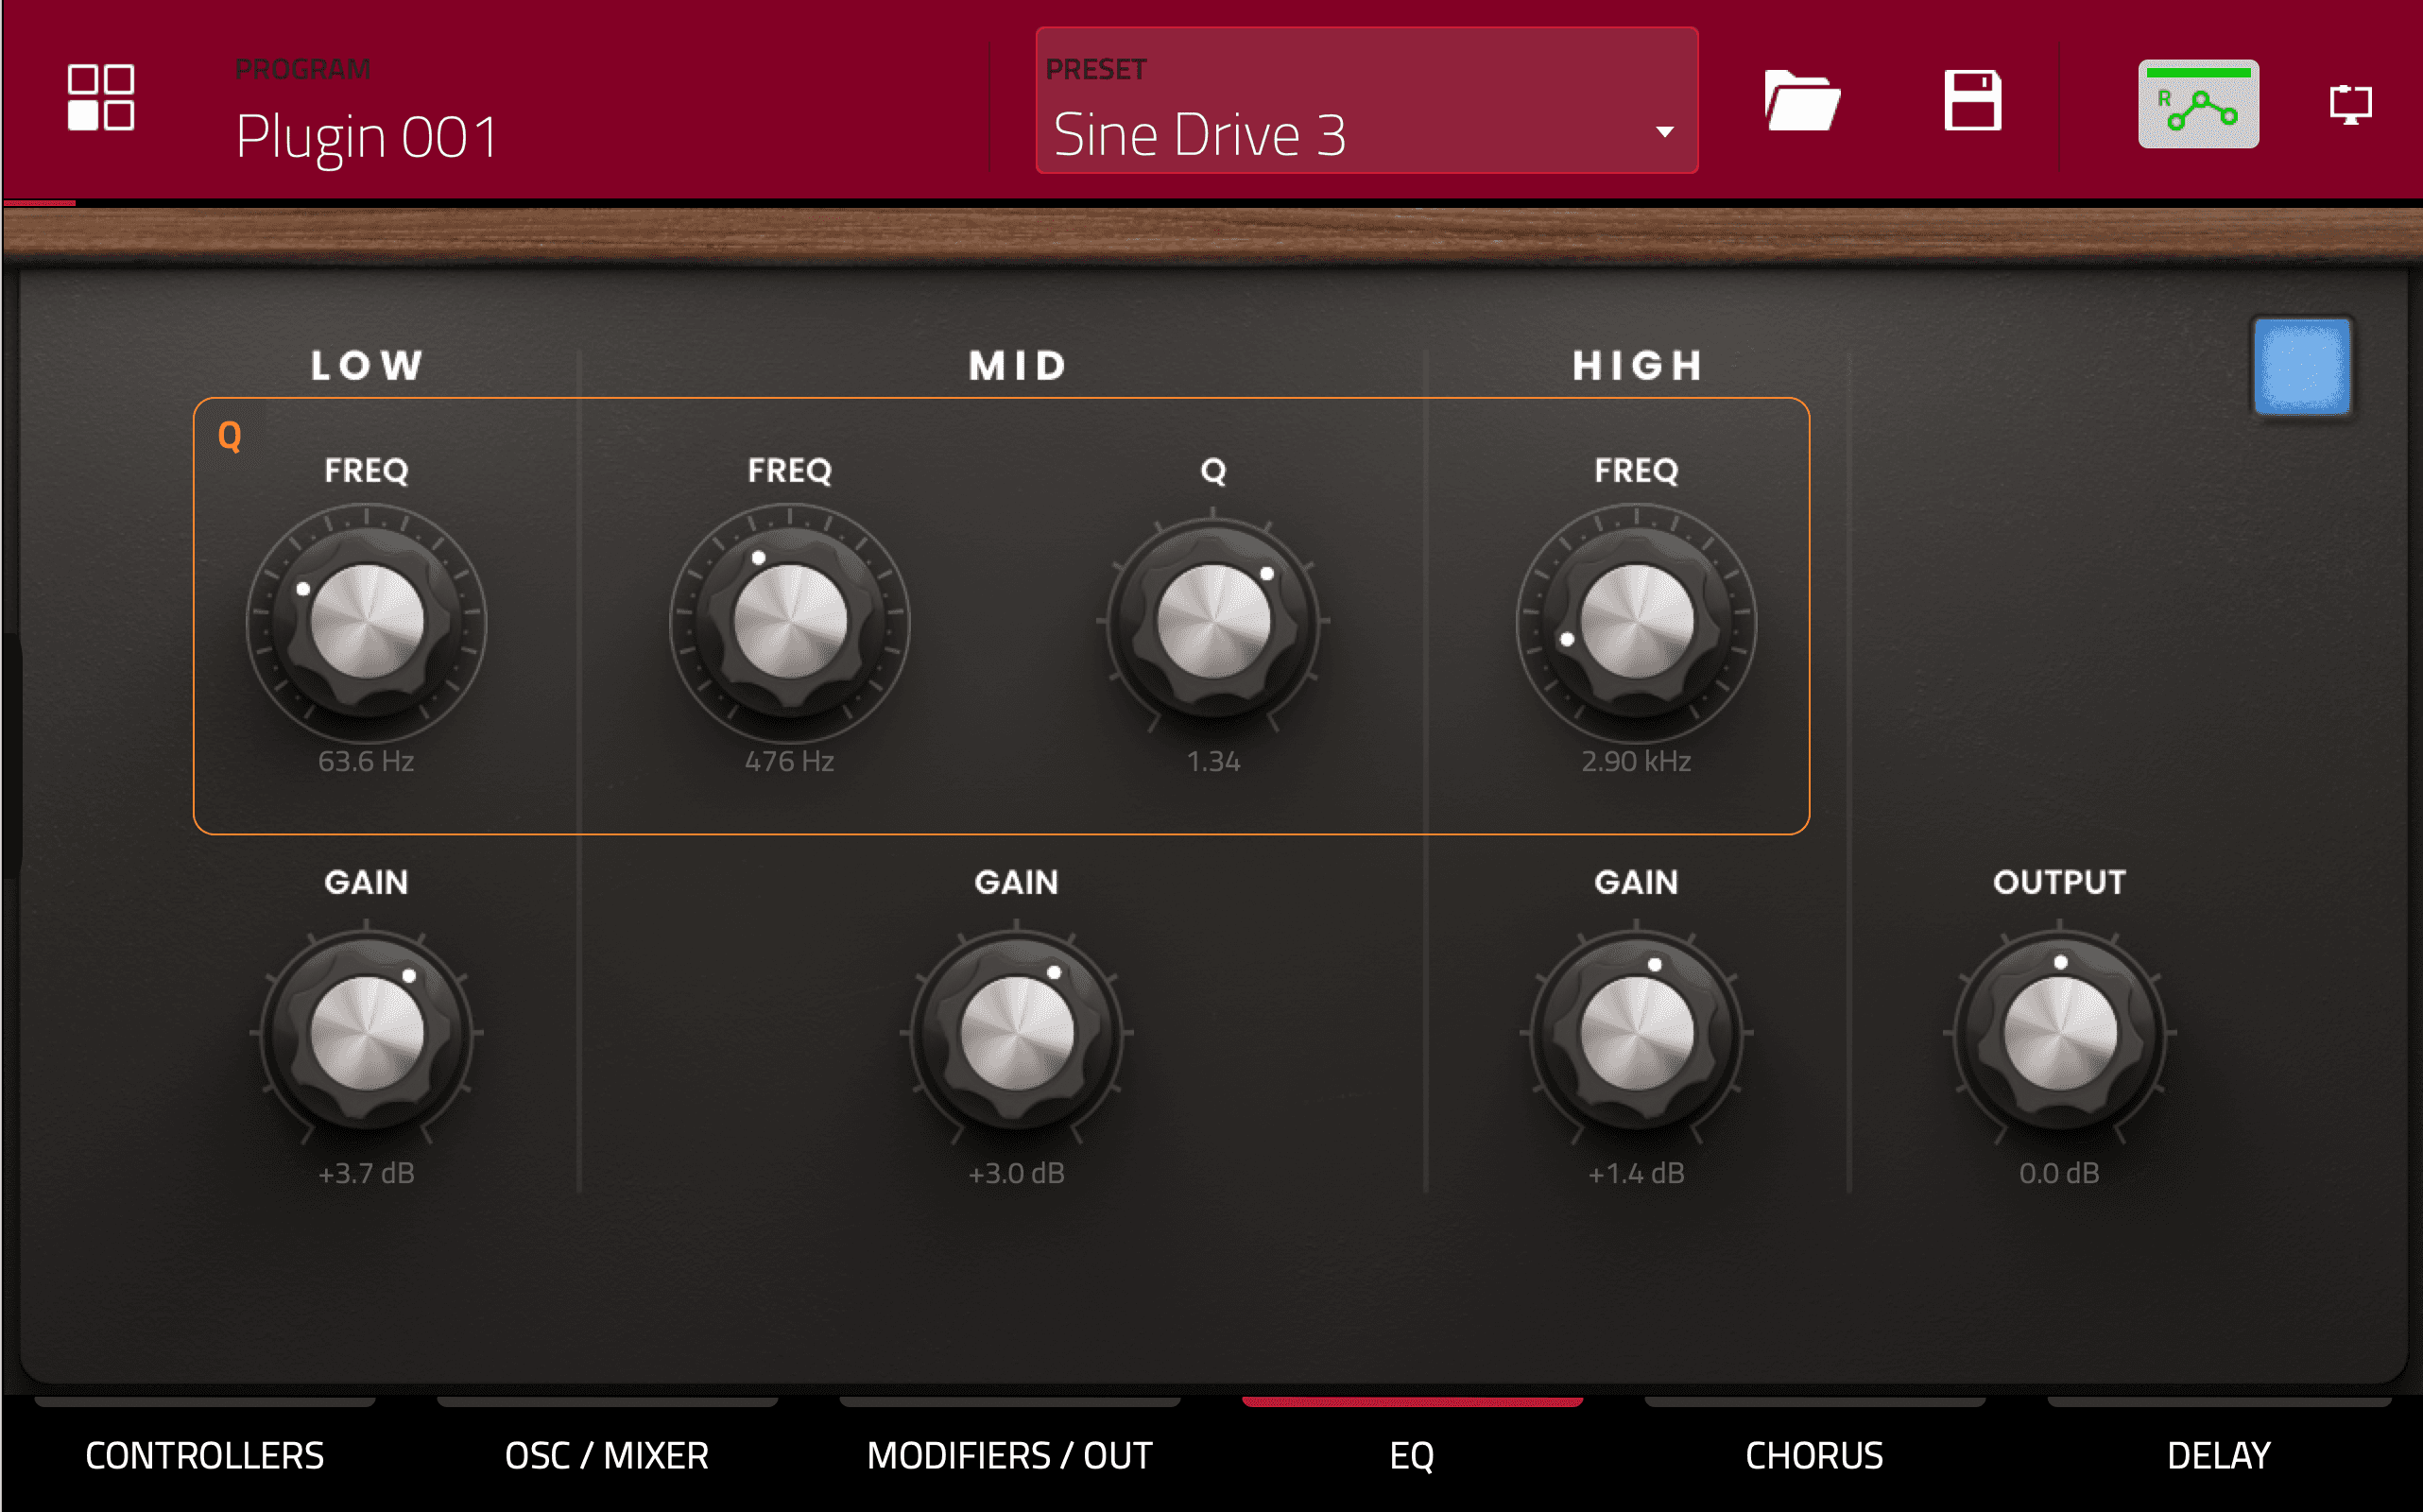
Task: Click the open folder load preset icon
Action: point(1801,100)
